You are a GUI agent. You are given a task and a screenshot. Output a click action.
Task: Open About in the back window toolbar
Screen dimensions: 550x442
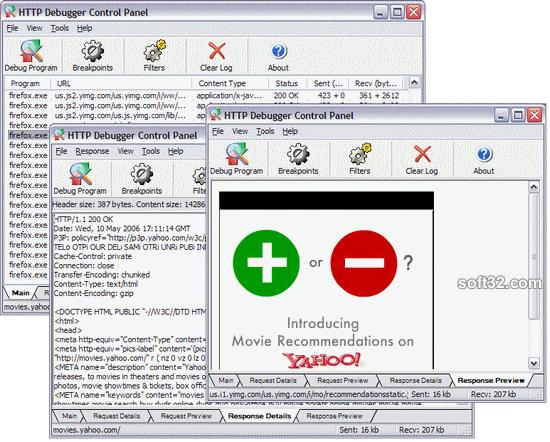pyautogui.click(x=279, y=56)
